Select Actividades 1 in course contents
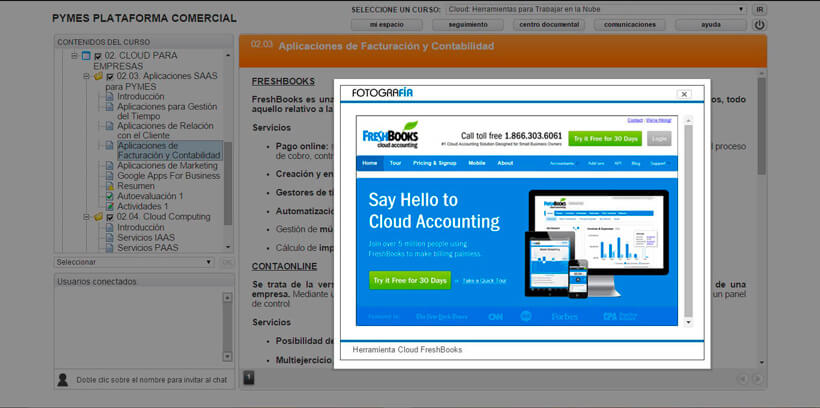 [x=142, y=207]
